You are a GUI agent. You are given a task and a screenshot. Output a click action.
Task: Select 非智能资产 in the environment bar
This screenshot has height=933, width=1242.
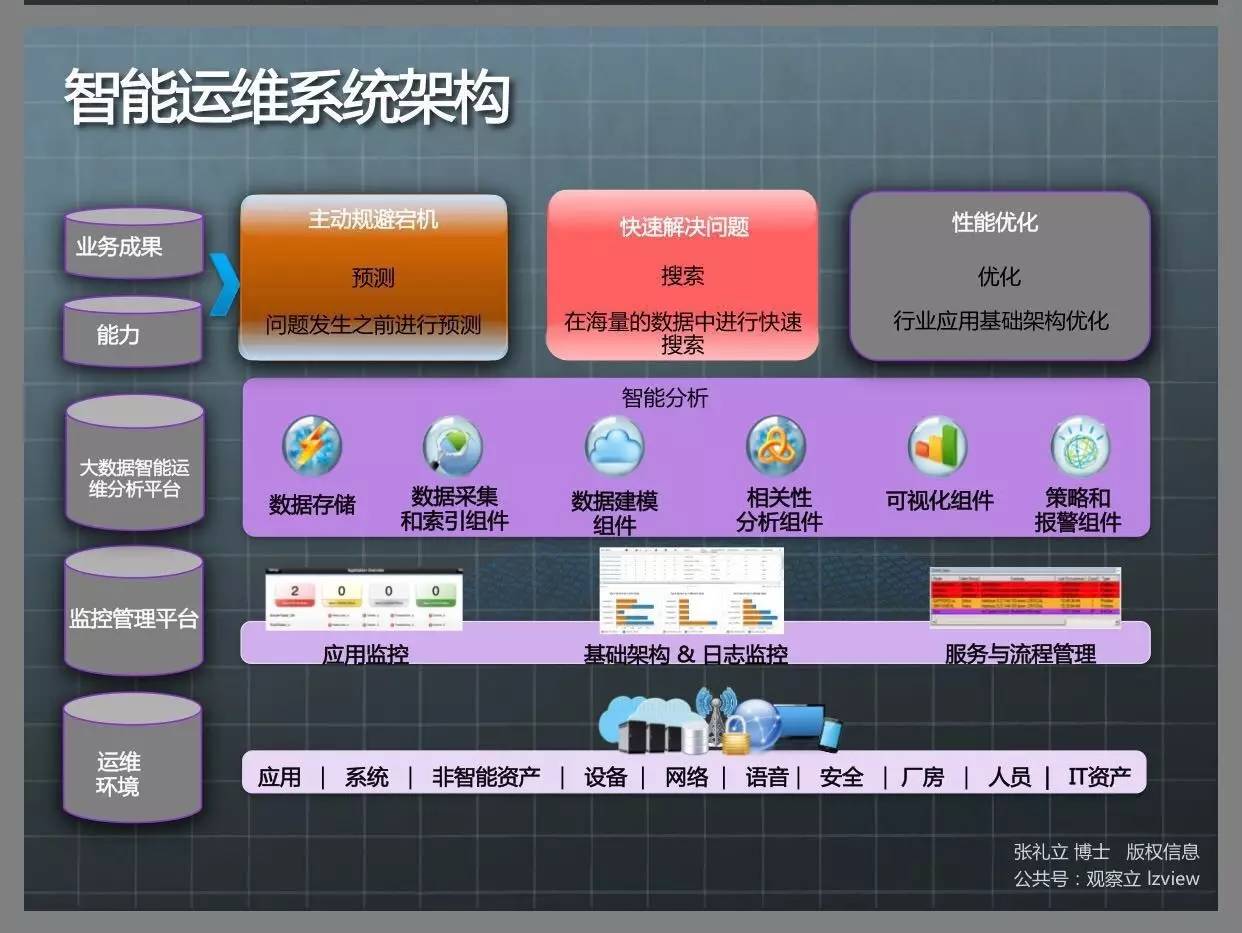tap(486, 777)
